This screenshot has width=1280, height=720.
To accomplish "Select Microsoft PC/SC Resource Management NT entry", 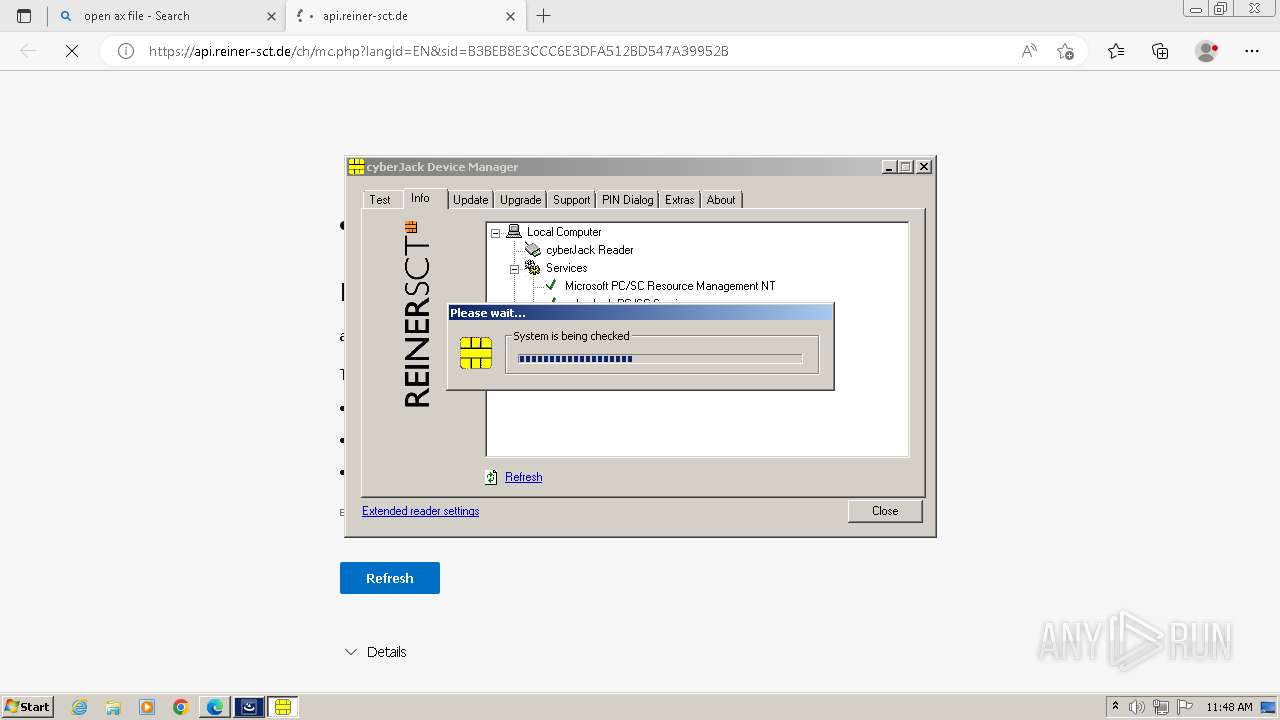I will 670,286.
